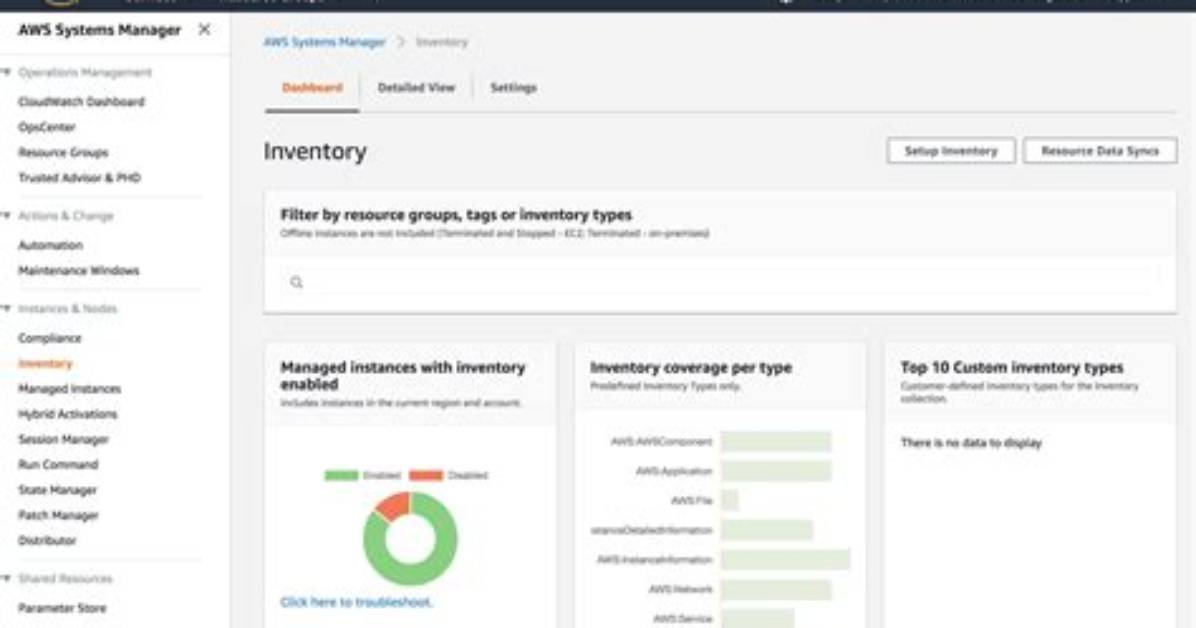The height and width of the screenshot is (628, 1196).
Task: Collapse the Instances & Nodes section
Action: click(x=6, y=309)
